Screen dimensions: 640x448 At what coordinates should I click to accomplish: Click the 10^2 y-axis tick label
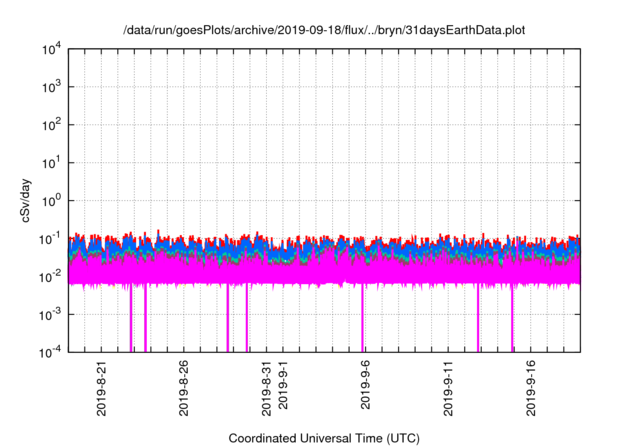[x=52, y=125]
